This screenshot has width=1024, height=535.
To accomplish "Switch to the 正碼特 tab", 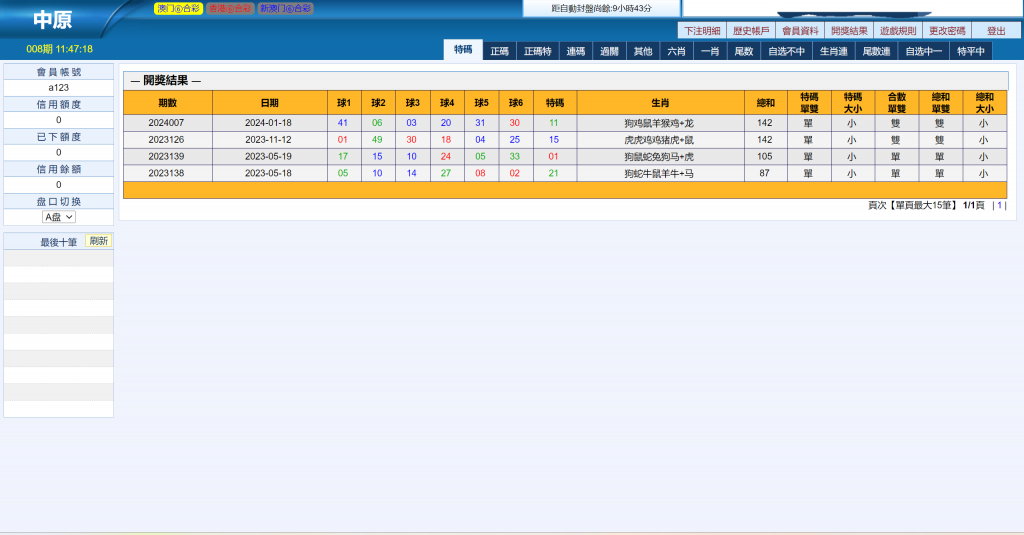I will (x=537, y=51).
